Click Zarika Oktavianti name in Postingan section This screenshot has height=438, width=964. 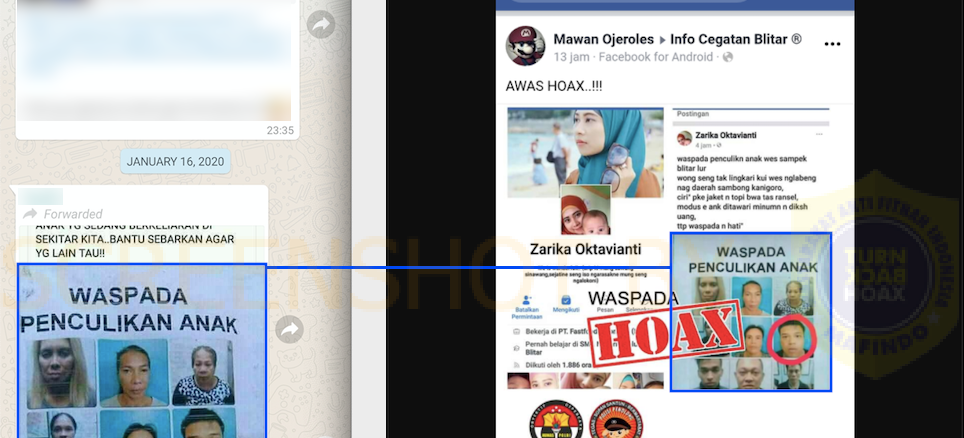[x=725, y=135]
